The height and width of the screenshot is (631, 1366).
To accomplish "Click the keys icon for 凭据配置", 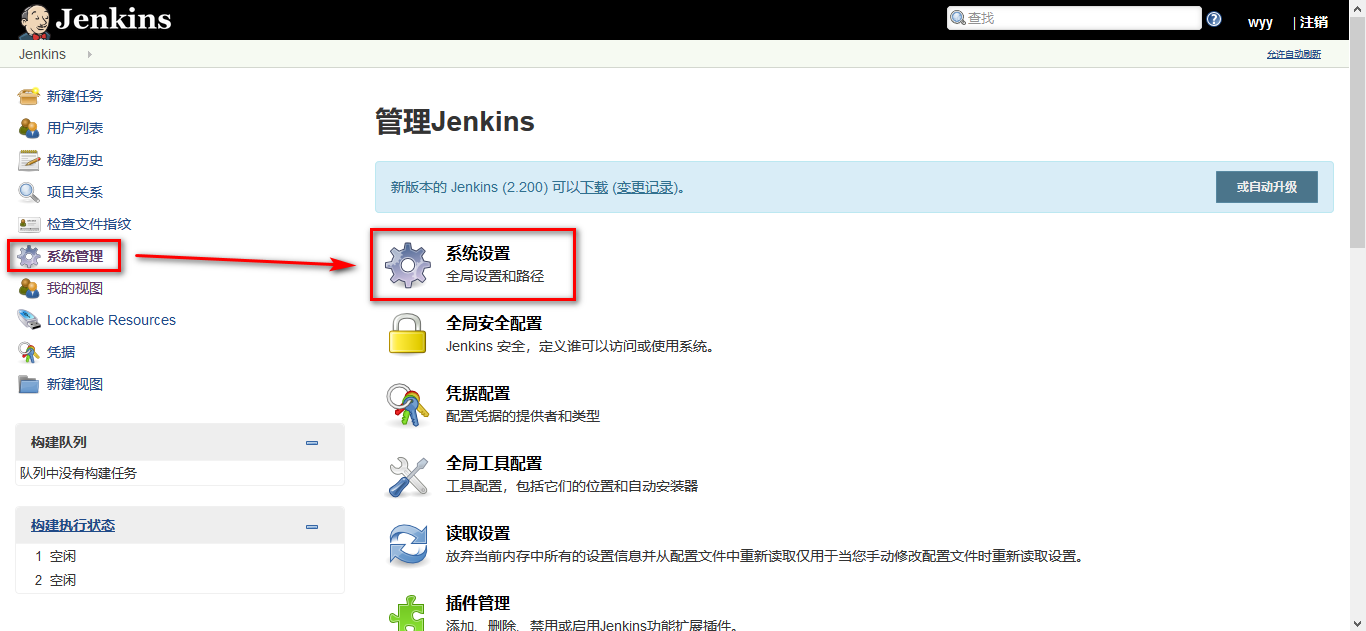I will coord(408,405).
